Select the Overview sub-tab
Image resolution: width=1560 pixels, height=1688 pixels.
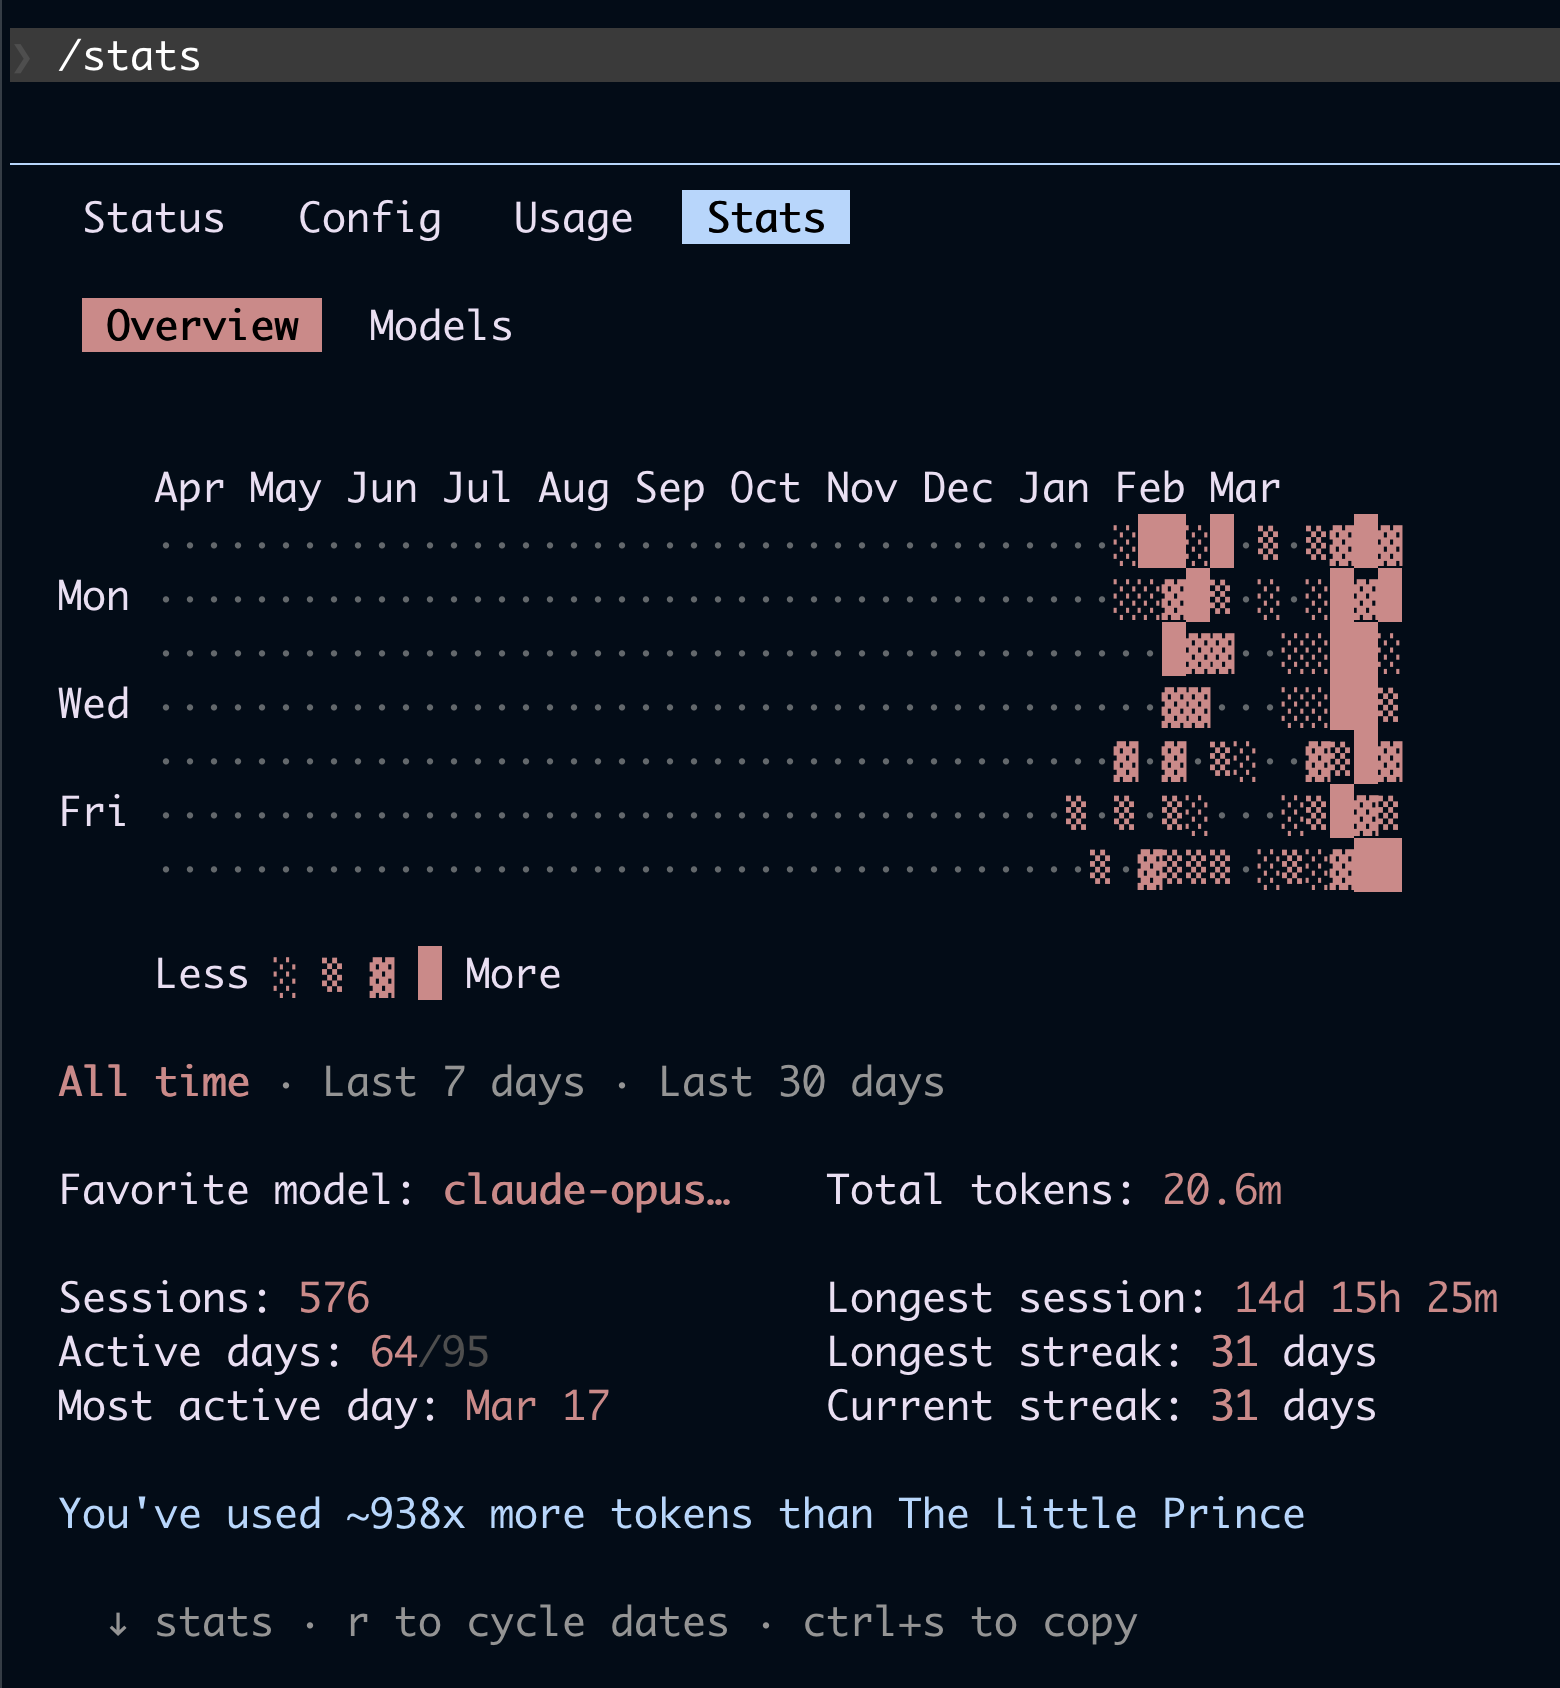202,325
